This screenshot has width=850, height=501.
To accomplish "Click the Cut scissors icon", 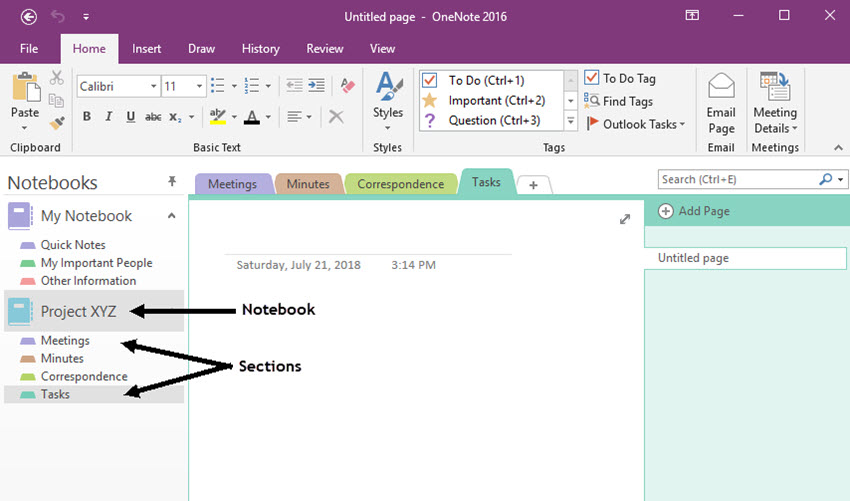I will pos(56,78).
